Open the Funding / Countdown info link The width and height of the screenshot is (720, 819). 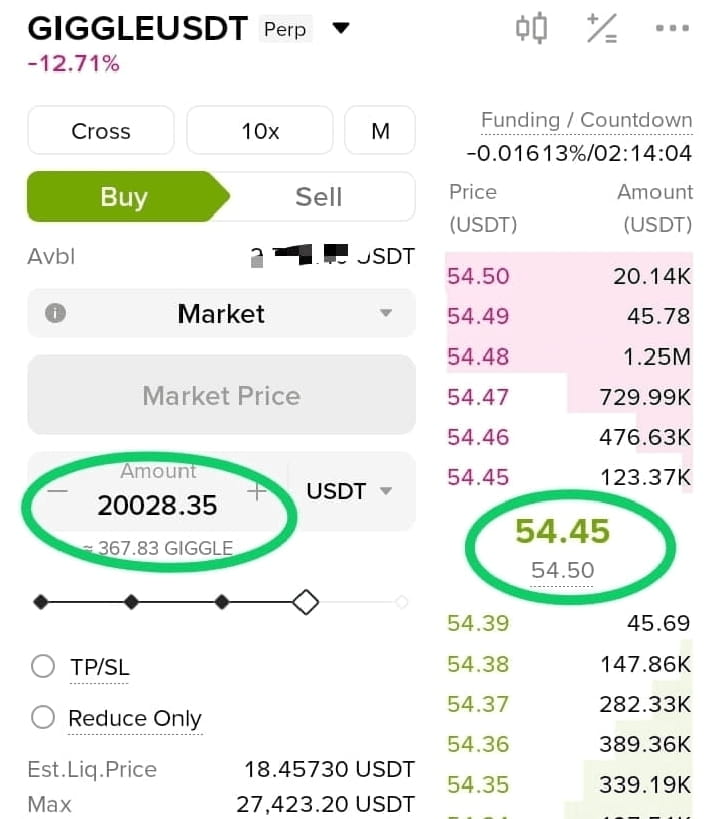pos(587,120)
